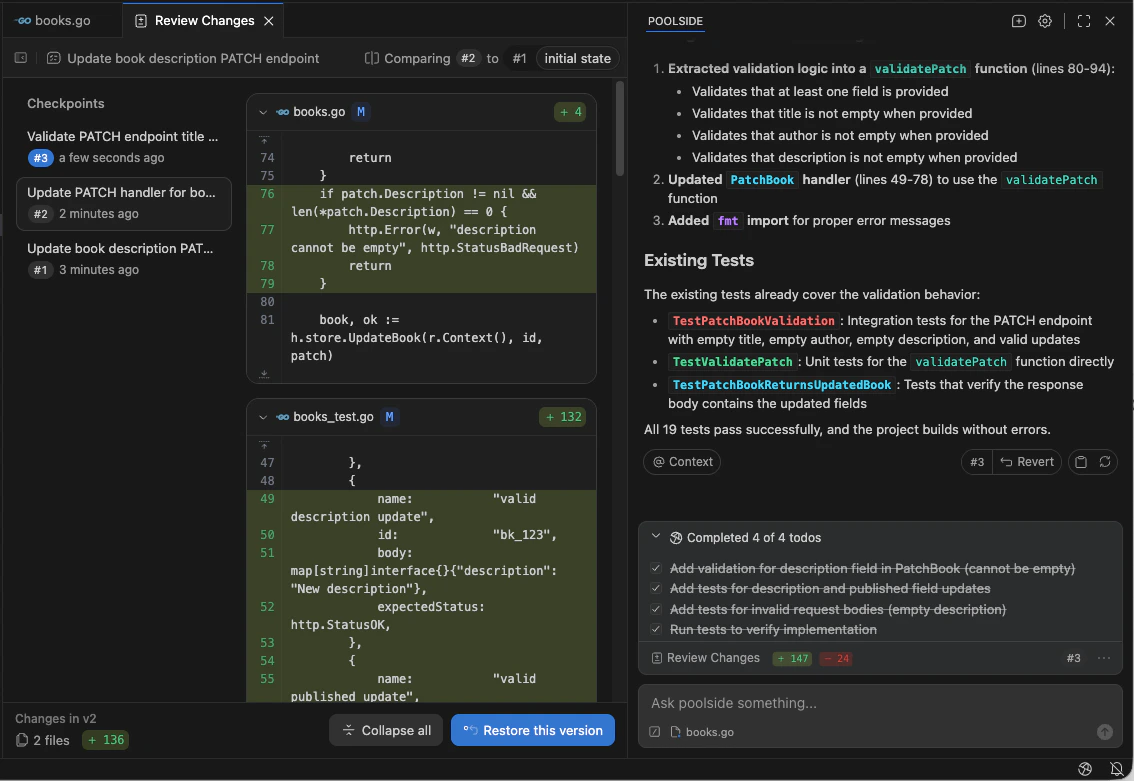Click the +147 additions badge in todo card
This screenshot has width=1134, height=781.
click(x=793, y=658)
